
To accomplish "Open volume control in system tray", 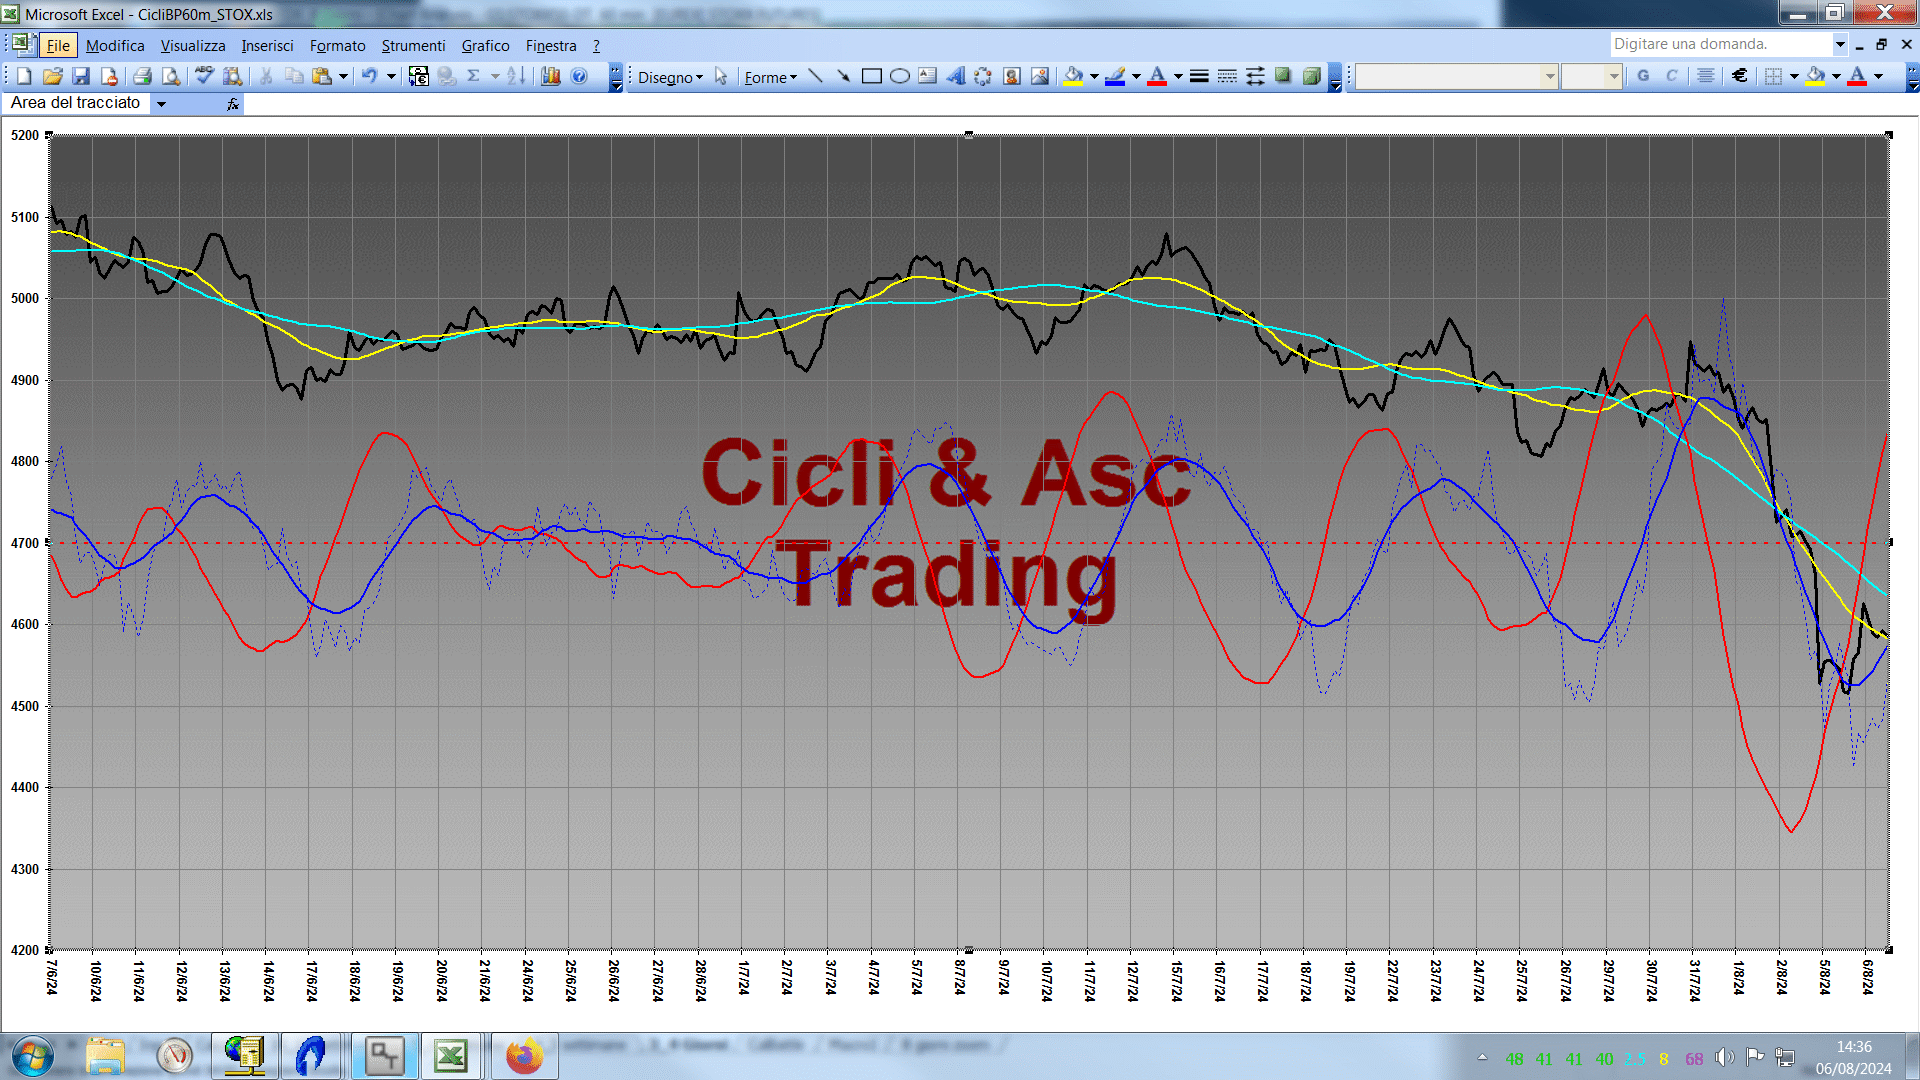I will 1724,1058.
